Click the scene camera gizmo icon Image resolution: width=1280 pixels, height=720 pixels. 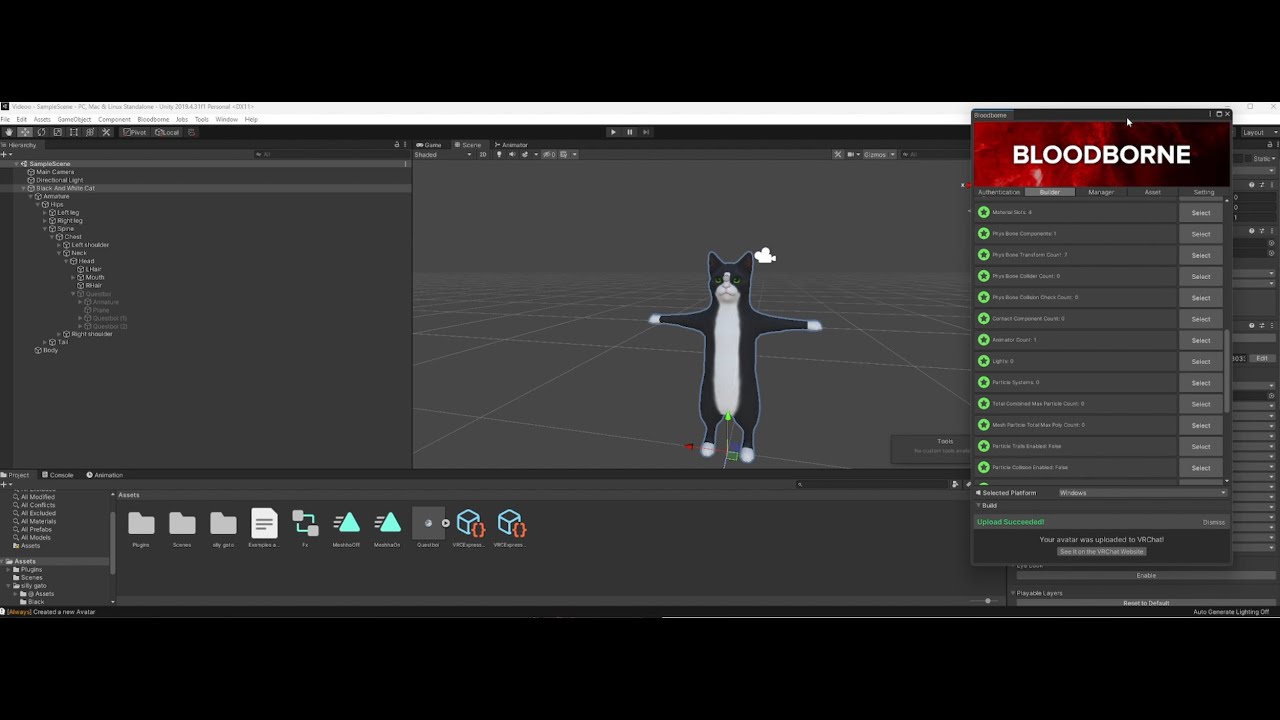765,256
